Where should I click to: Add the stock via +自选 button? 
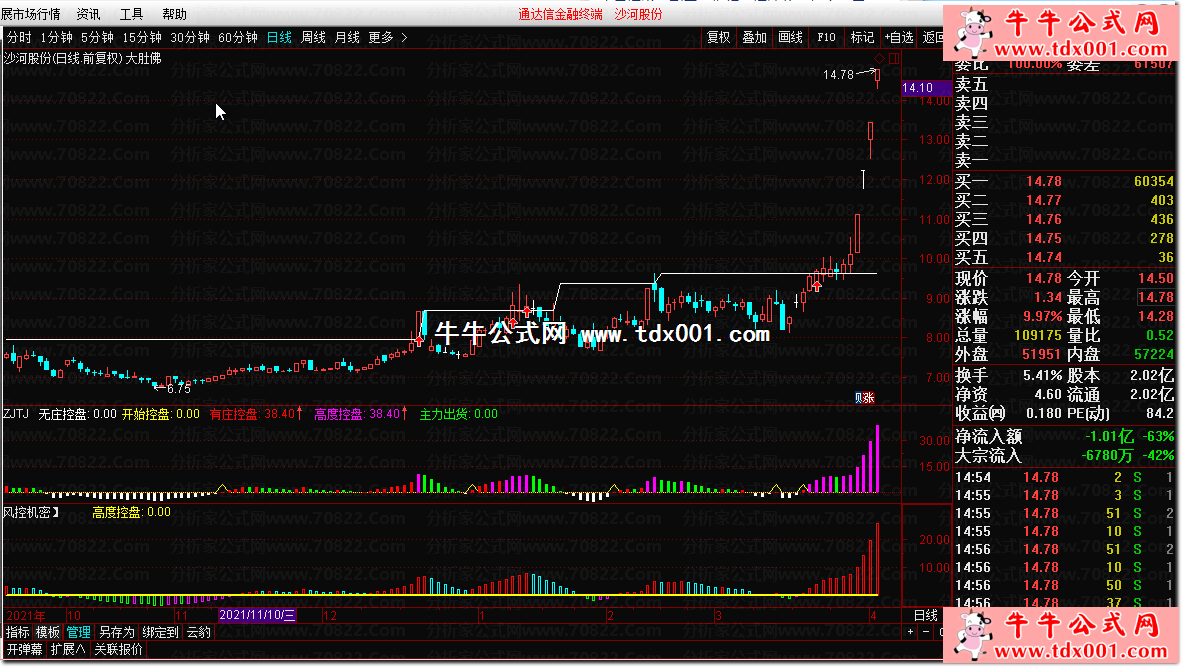pos(899,37)
